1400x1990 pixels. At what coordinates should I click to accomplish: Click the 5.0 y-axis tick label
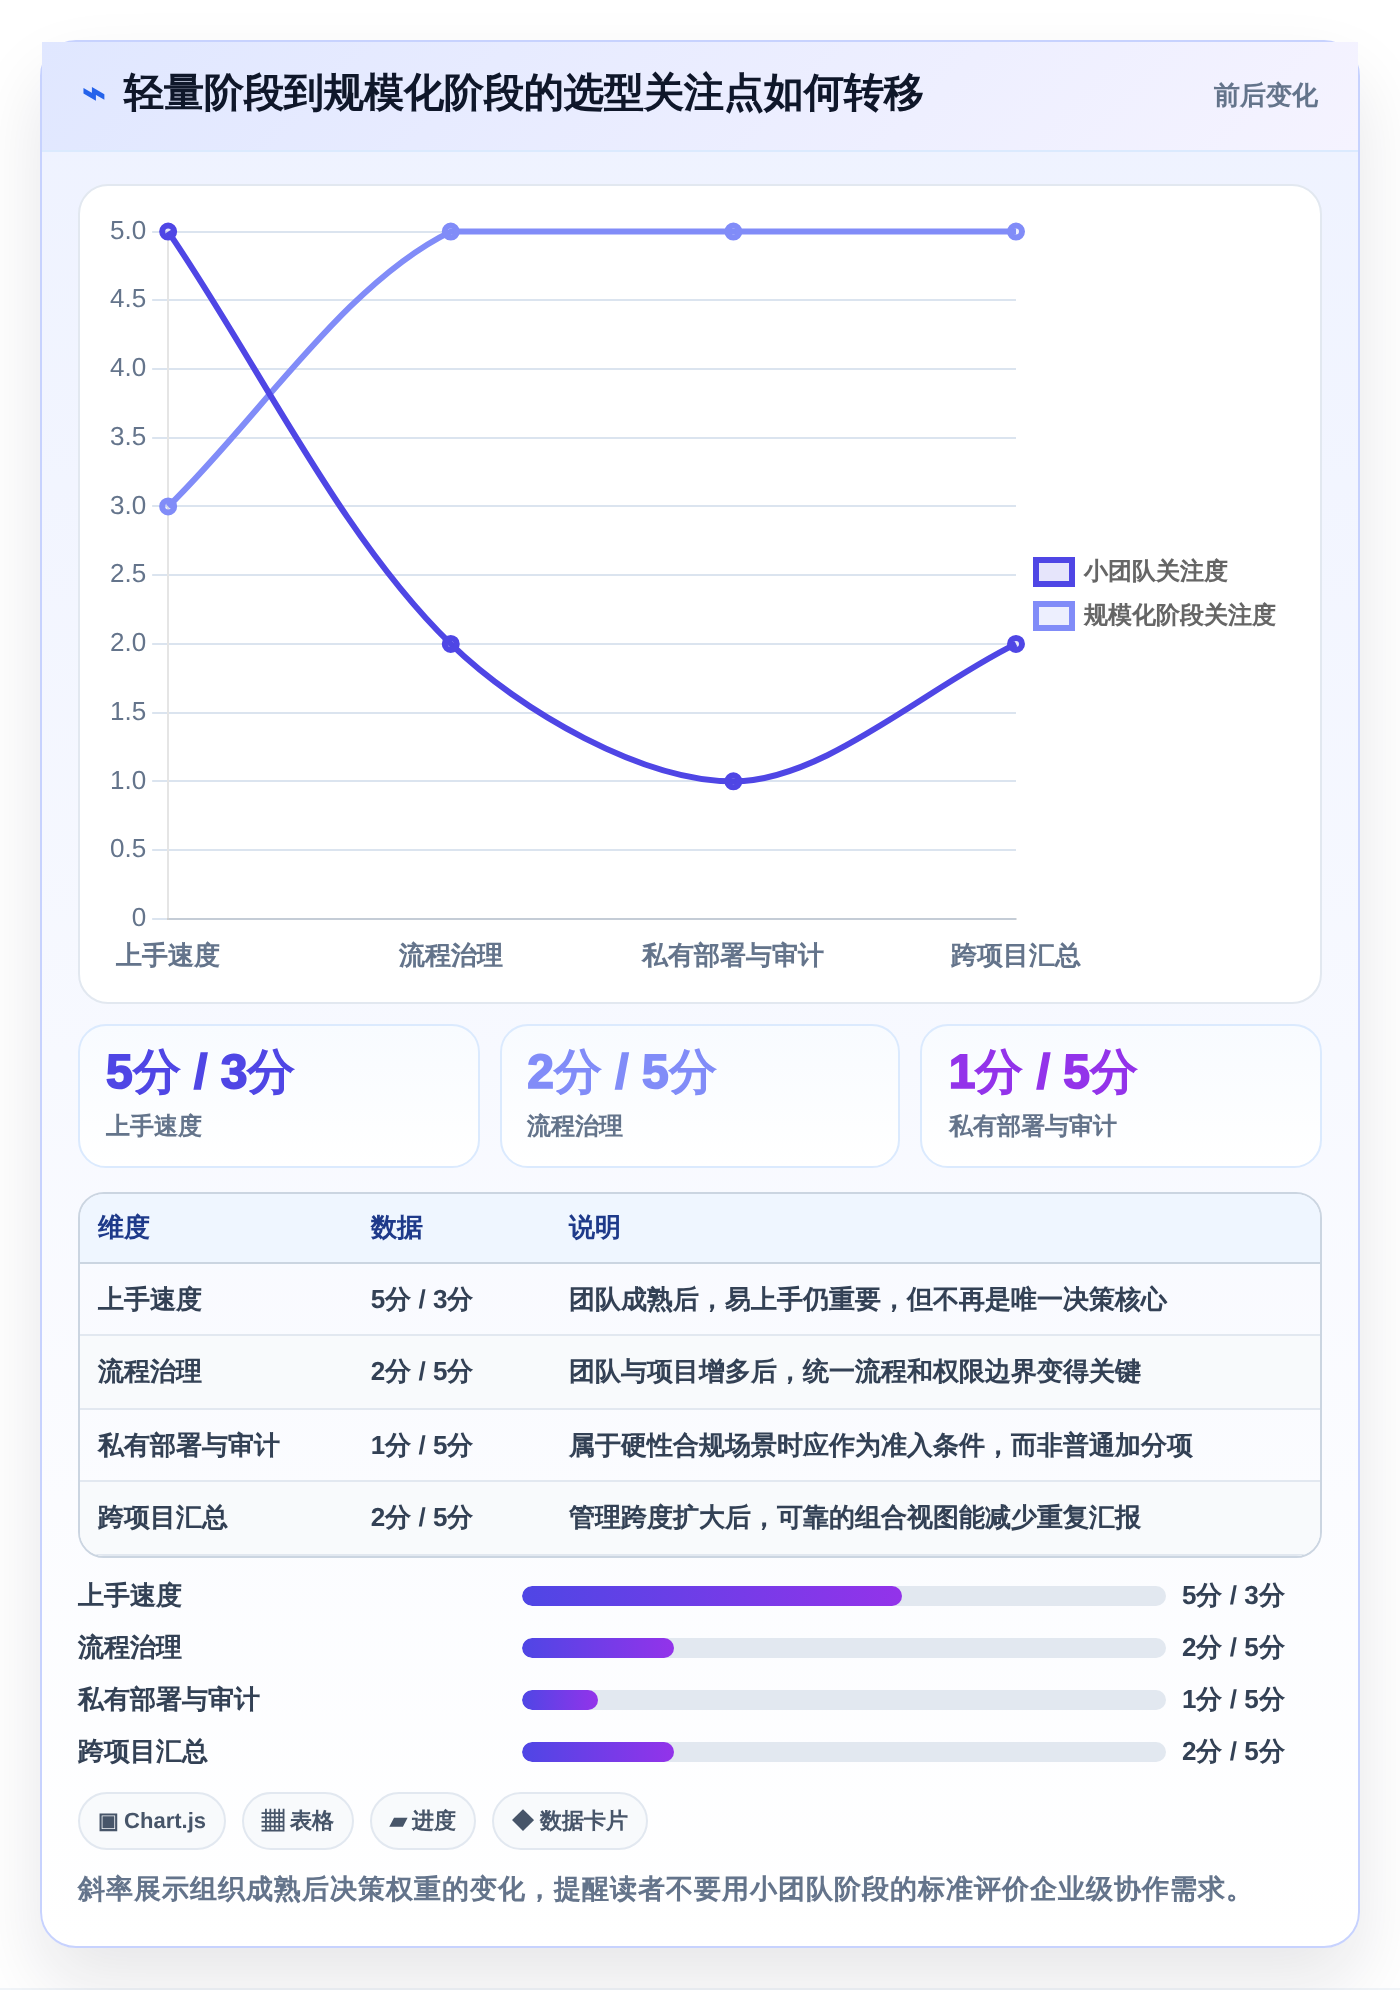tap(128, 231)
